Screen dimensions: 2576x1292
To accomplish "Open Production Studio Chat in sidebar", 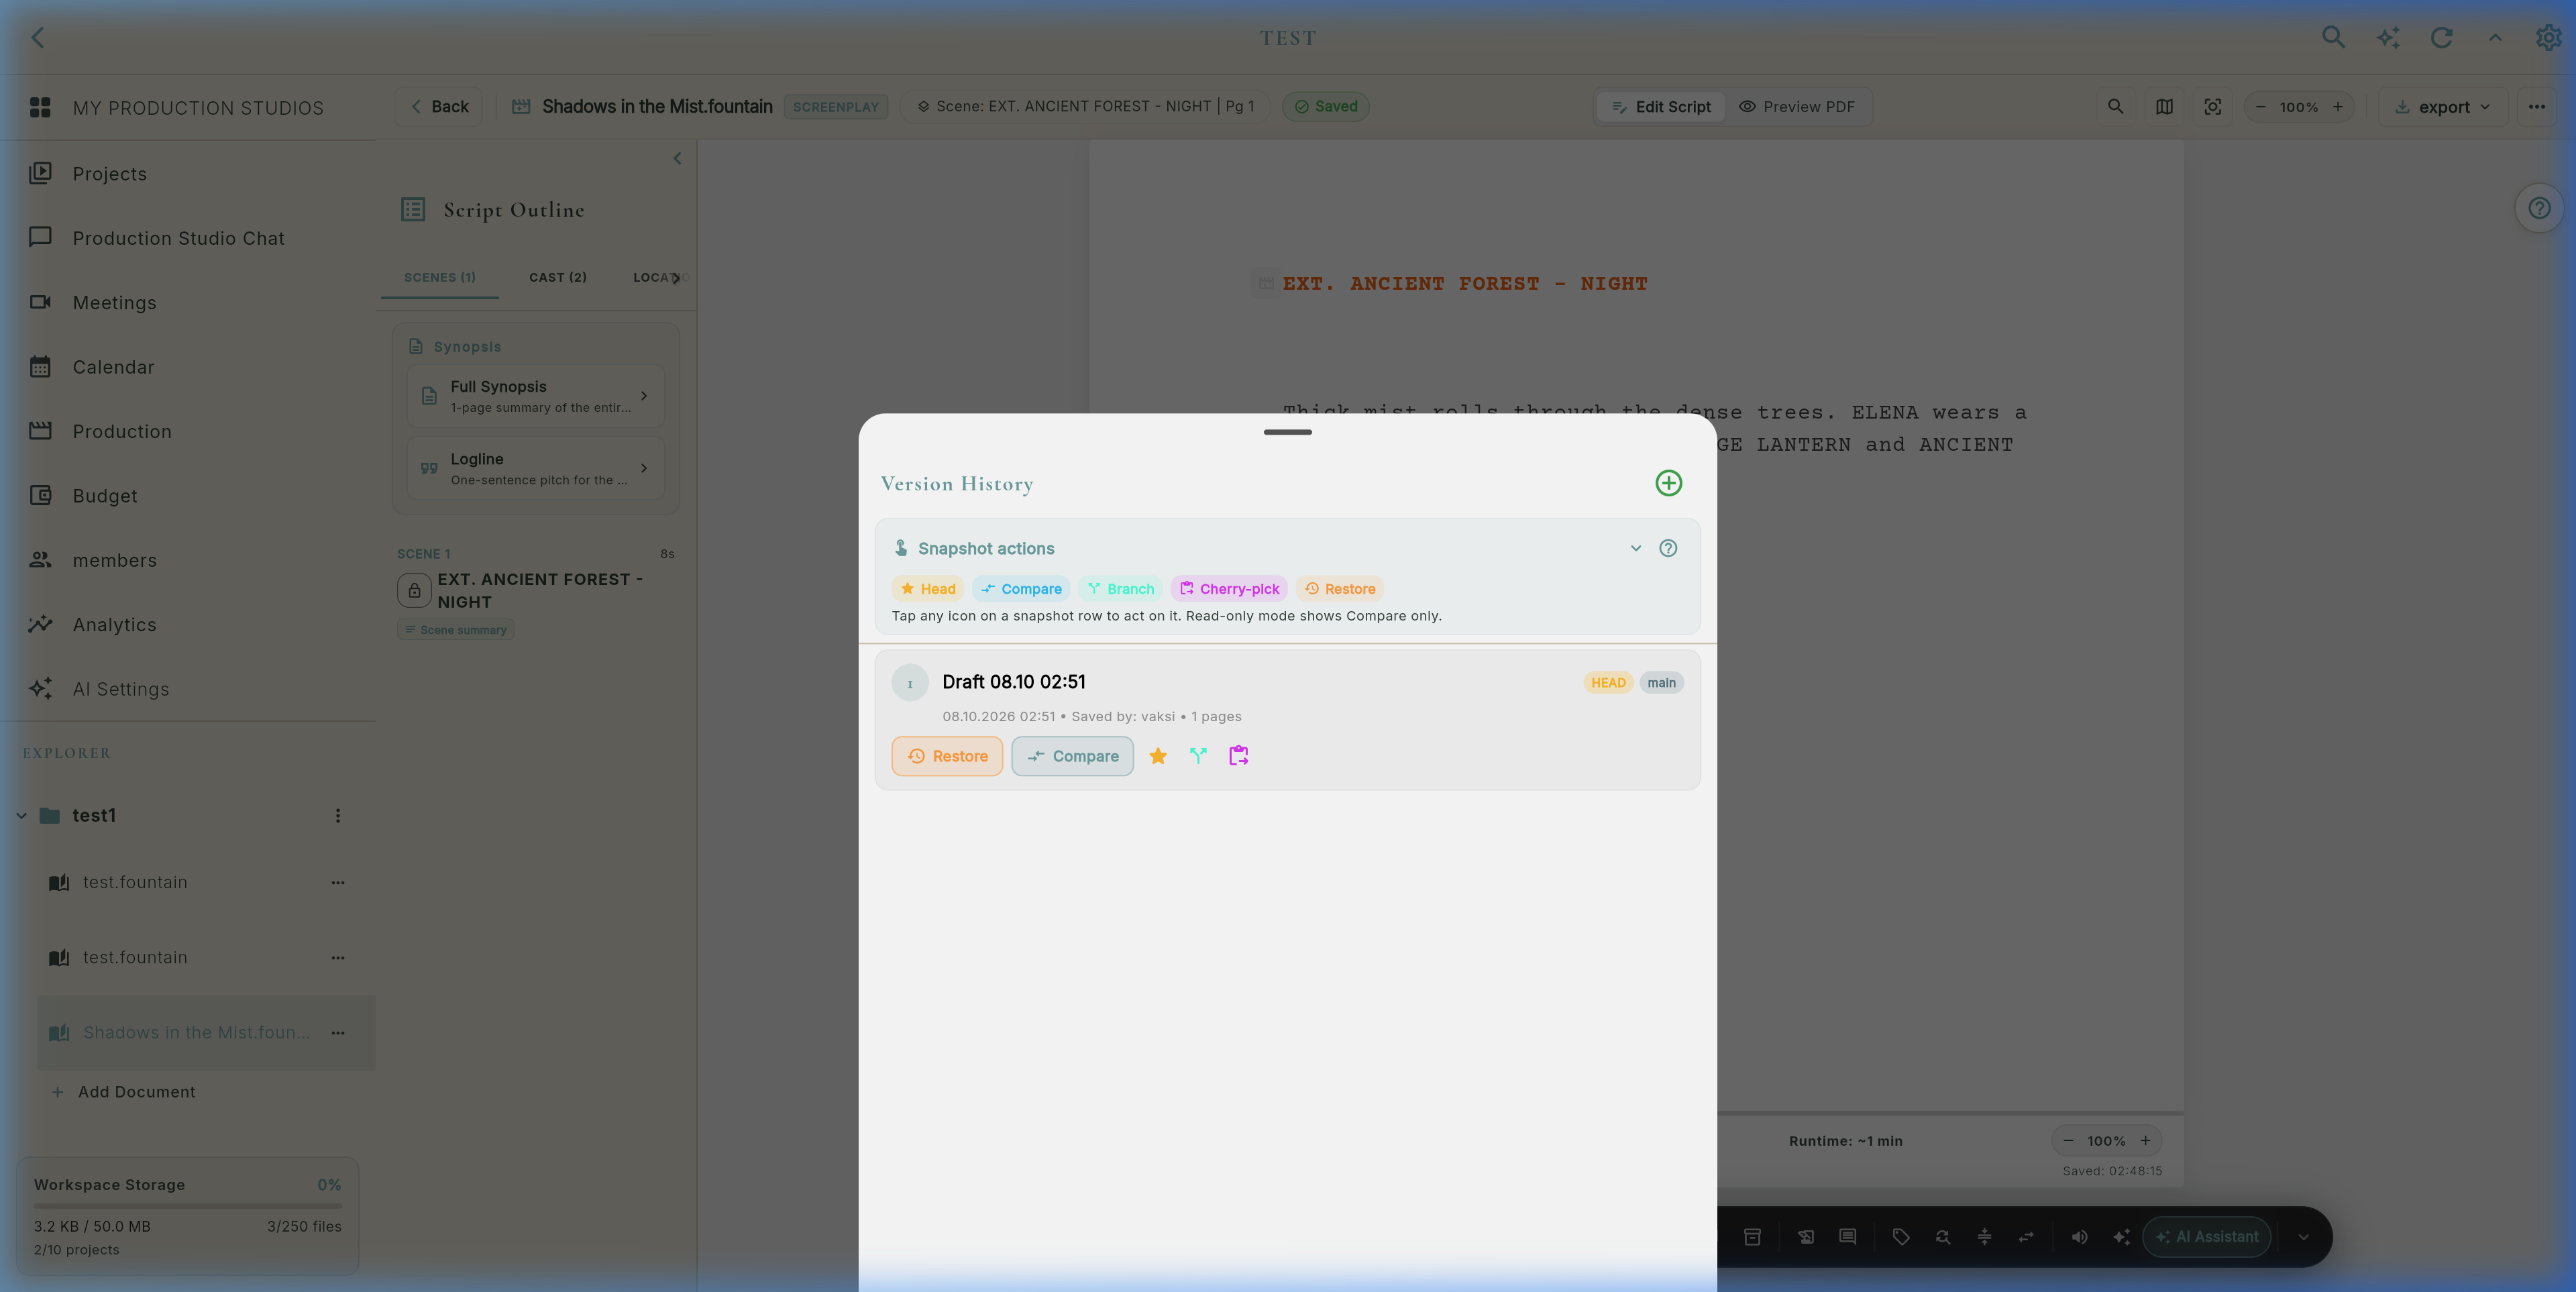I will point(178,238).
